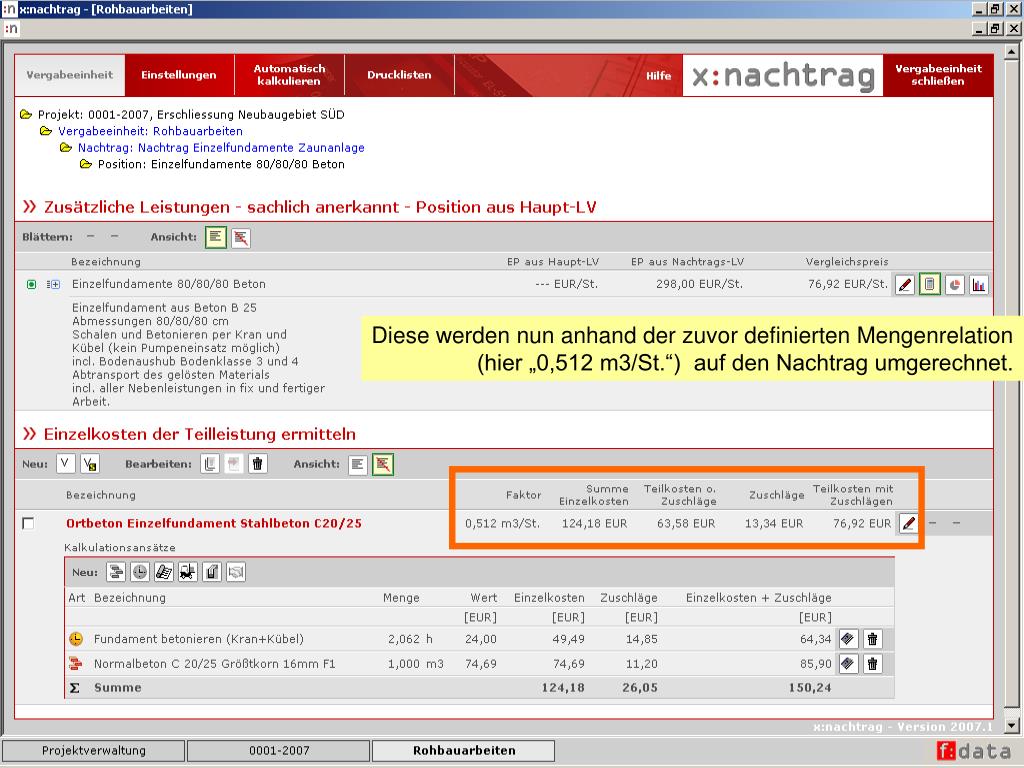Delete the Fundament betonieren calculation row

click(872, 639)
